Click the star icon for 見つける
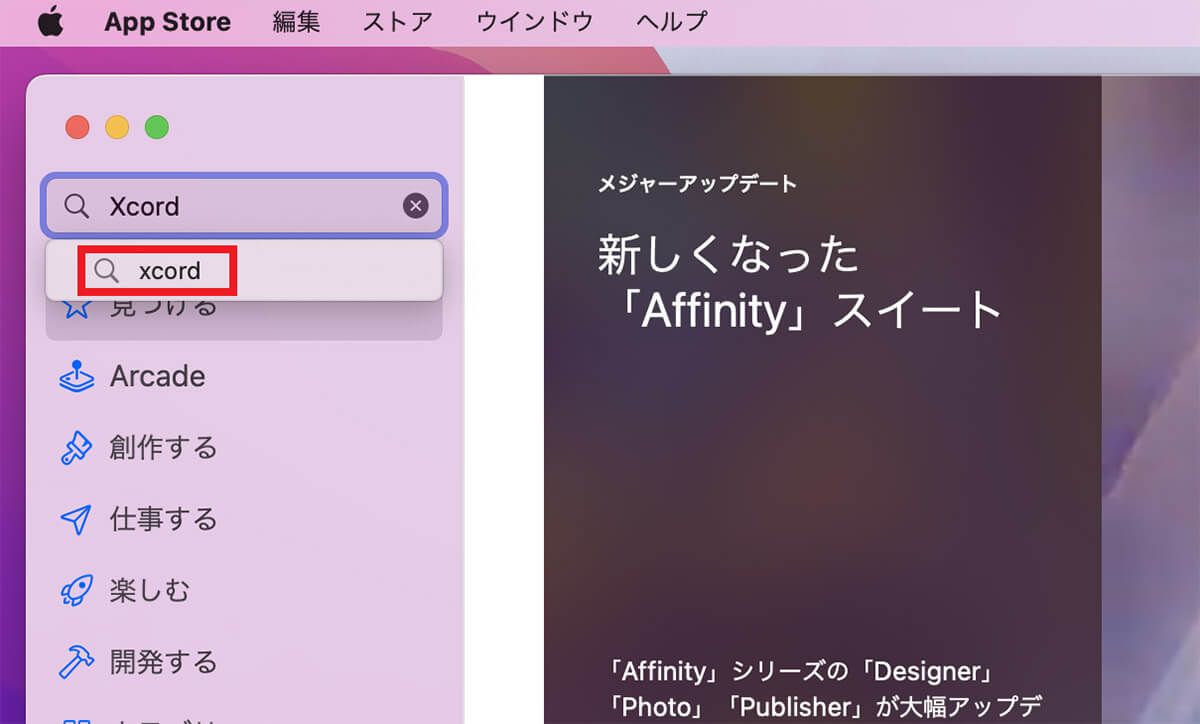Screen dimensions: 1200x724 click(x=77, y=306)
